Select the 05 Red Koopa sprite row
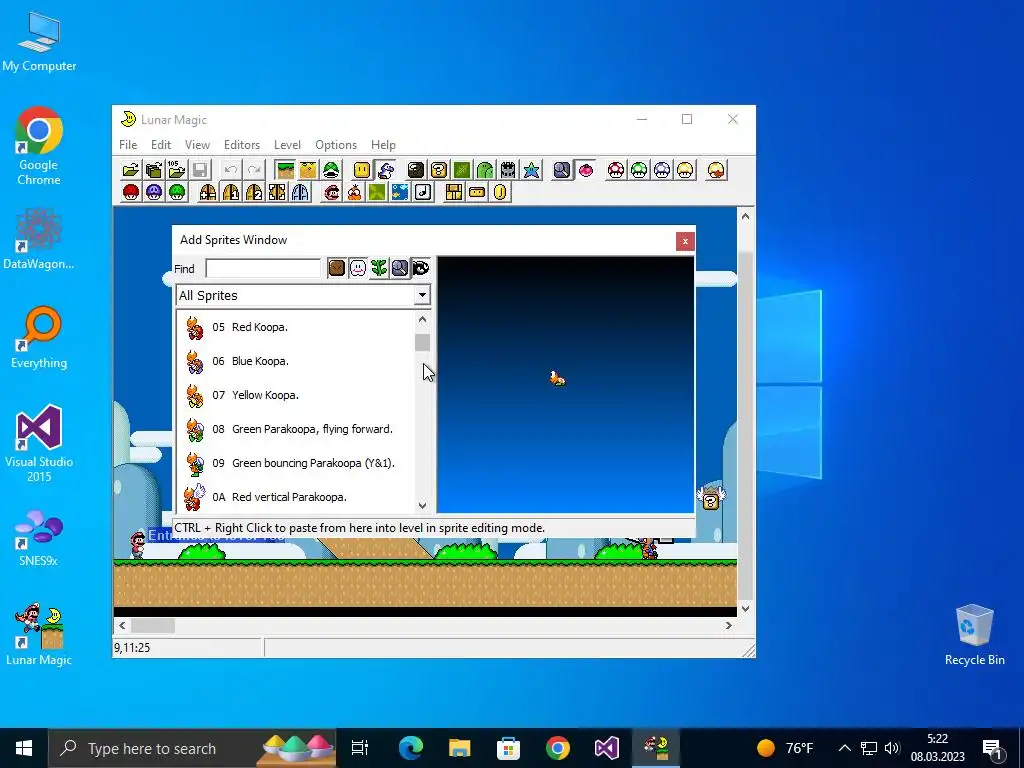 point(296,327)
